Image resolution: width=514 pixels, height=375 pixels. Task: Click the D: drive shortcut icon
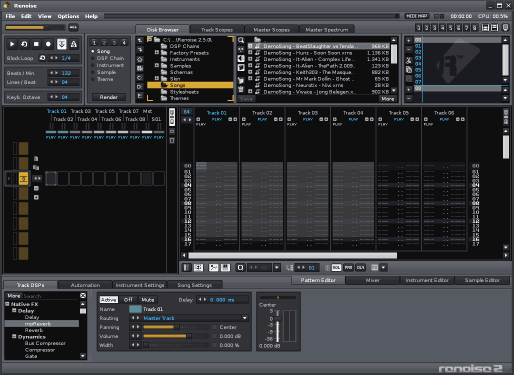coord(140,87)
